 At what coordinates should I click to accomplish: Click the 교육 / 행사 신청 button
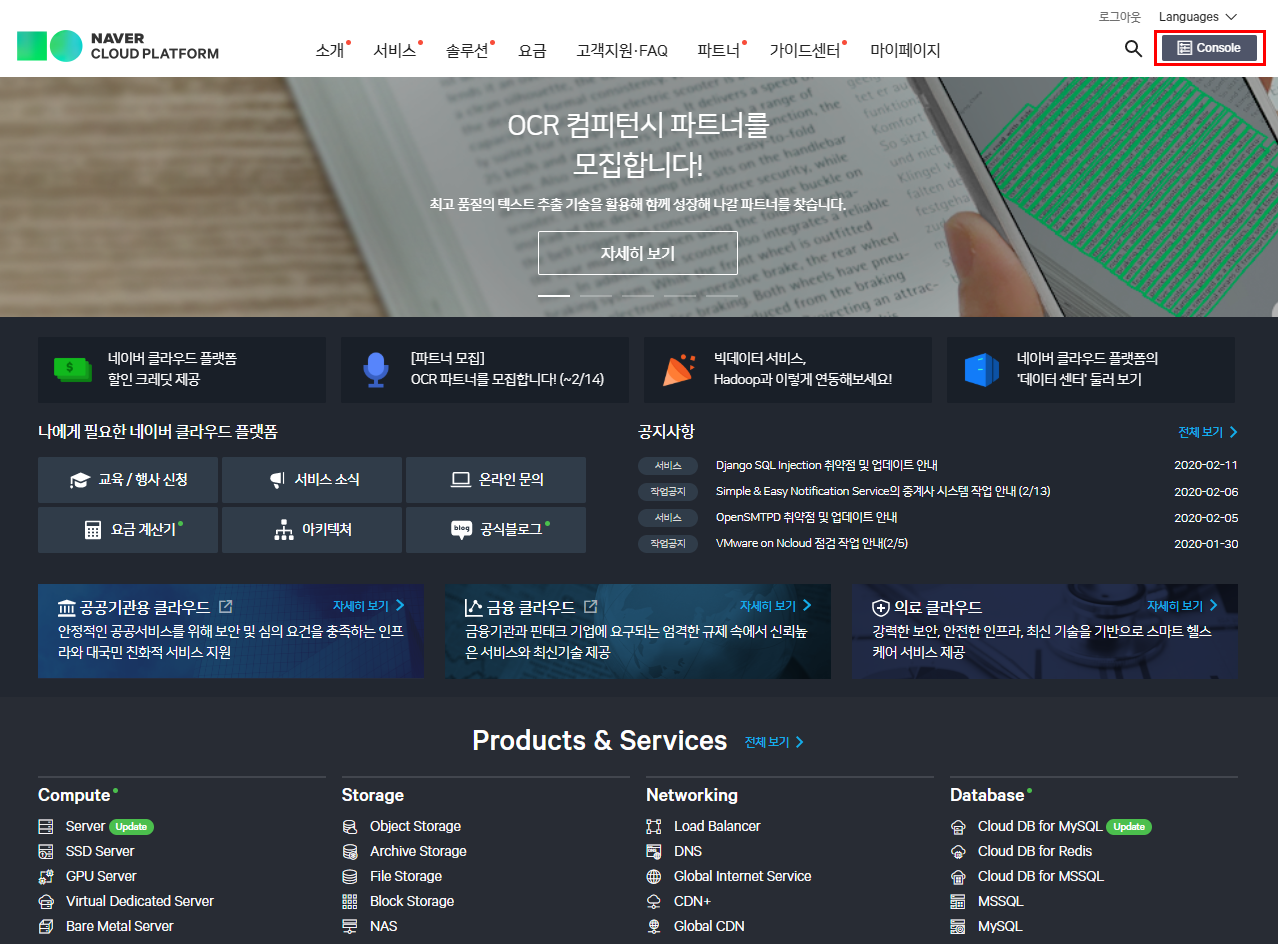tap(128, 480)
